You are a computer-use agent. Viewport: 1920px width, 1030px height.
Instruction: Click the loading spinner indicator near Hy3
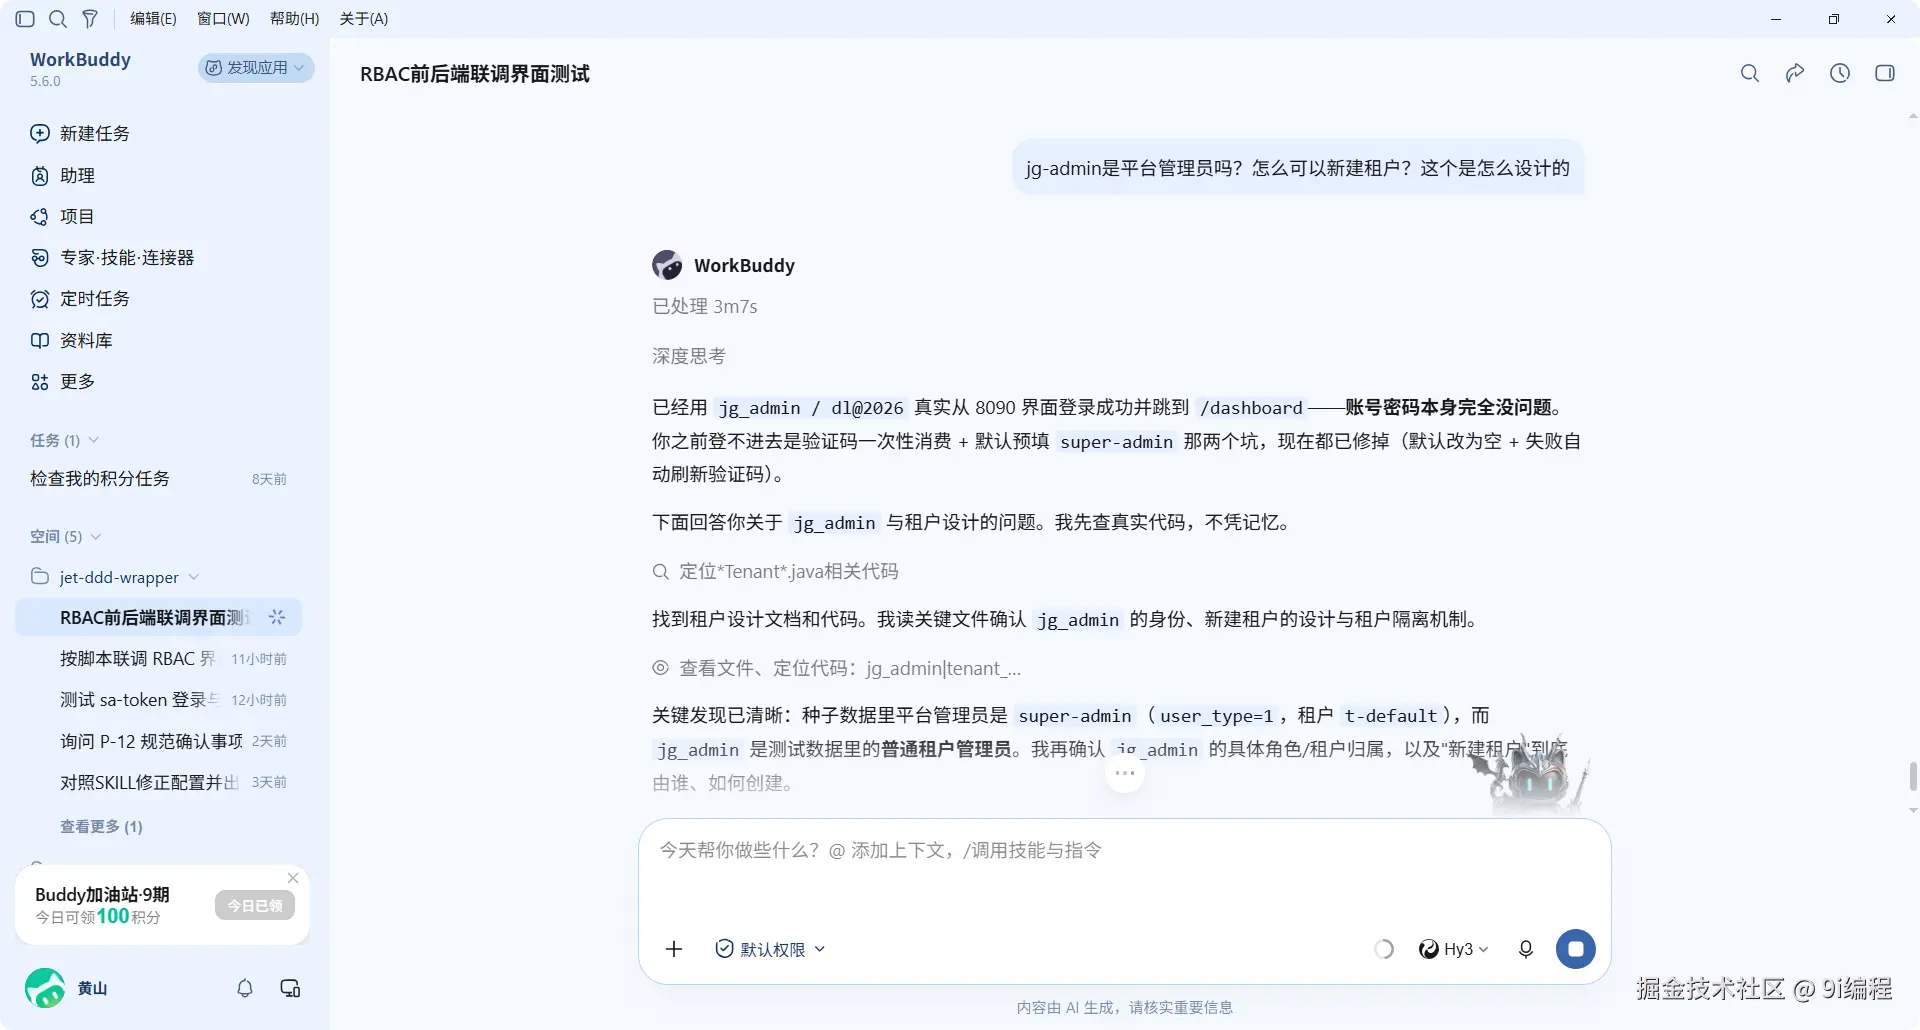tap(1384, 949)
